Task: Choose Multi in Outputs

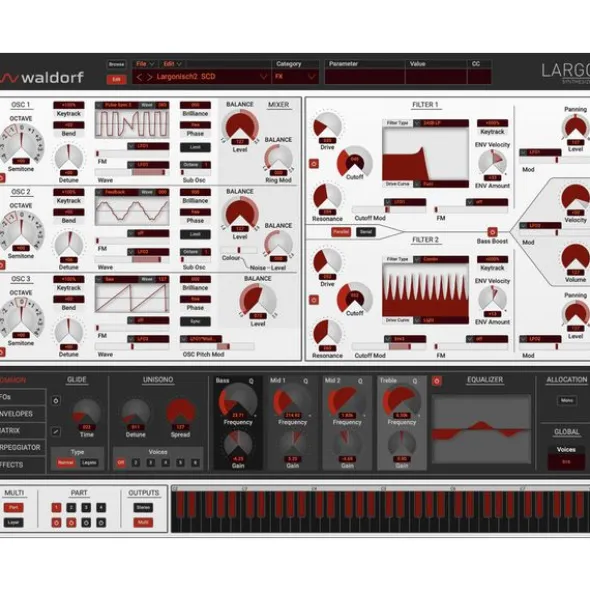Action: point(143,522)
